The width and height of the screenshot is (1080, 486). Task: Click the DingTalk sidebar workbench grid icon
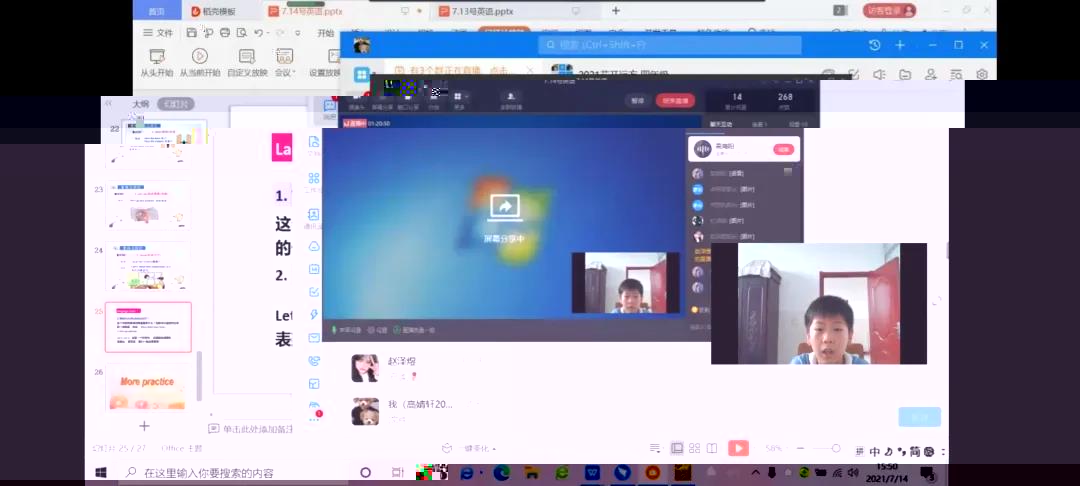314,180
